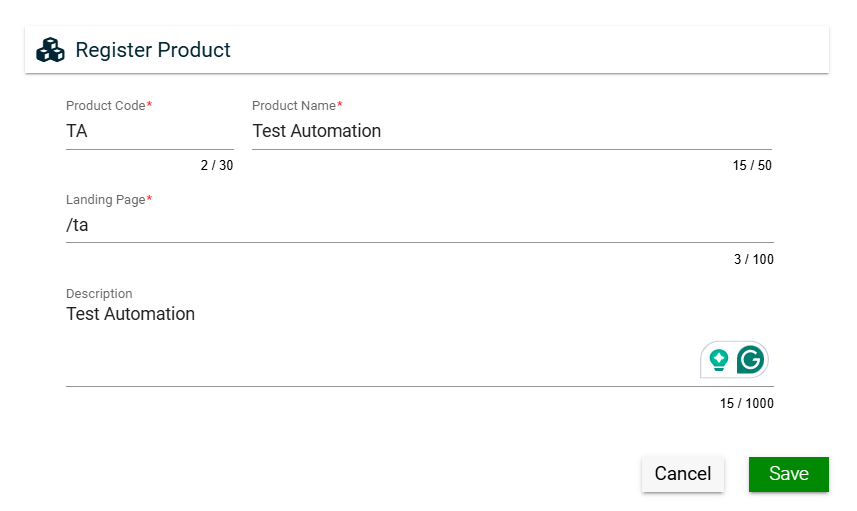Click the 15 / 1000 character counter
This screenshot has width=857, height=511.
[x=746, y=404]
